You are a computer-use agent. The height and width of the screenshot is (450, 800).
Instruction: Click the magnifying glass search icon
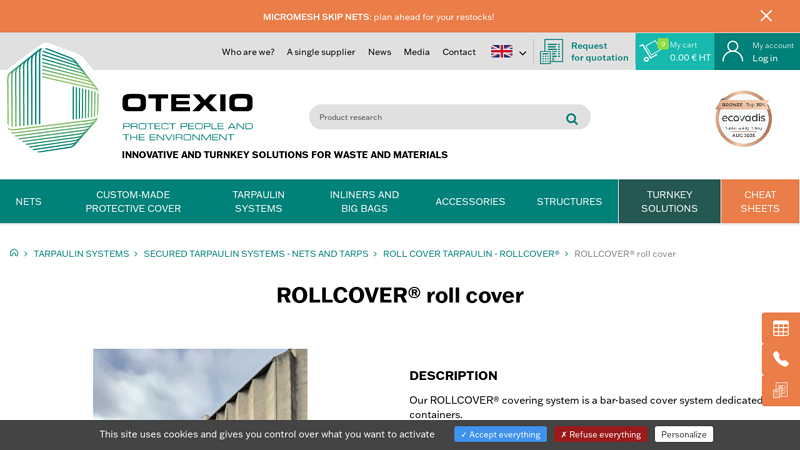[x=572, y=119]
